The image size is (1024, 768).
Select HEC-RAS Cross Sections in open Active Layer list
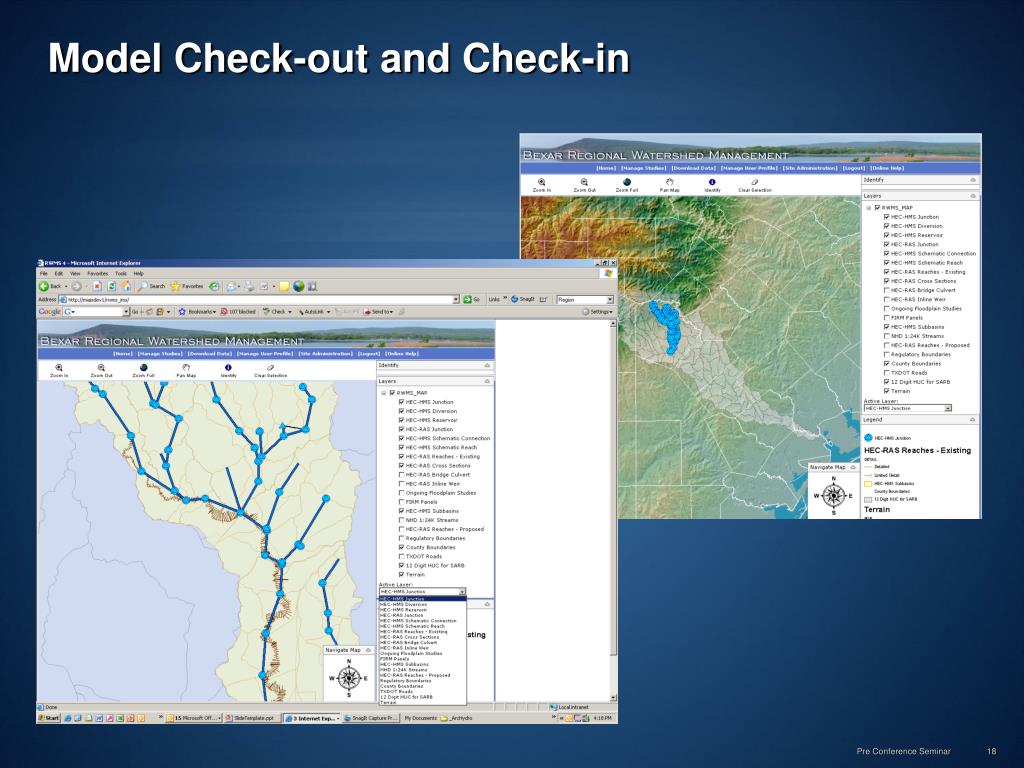point(423,637)
